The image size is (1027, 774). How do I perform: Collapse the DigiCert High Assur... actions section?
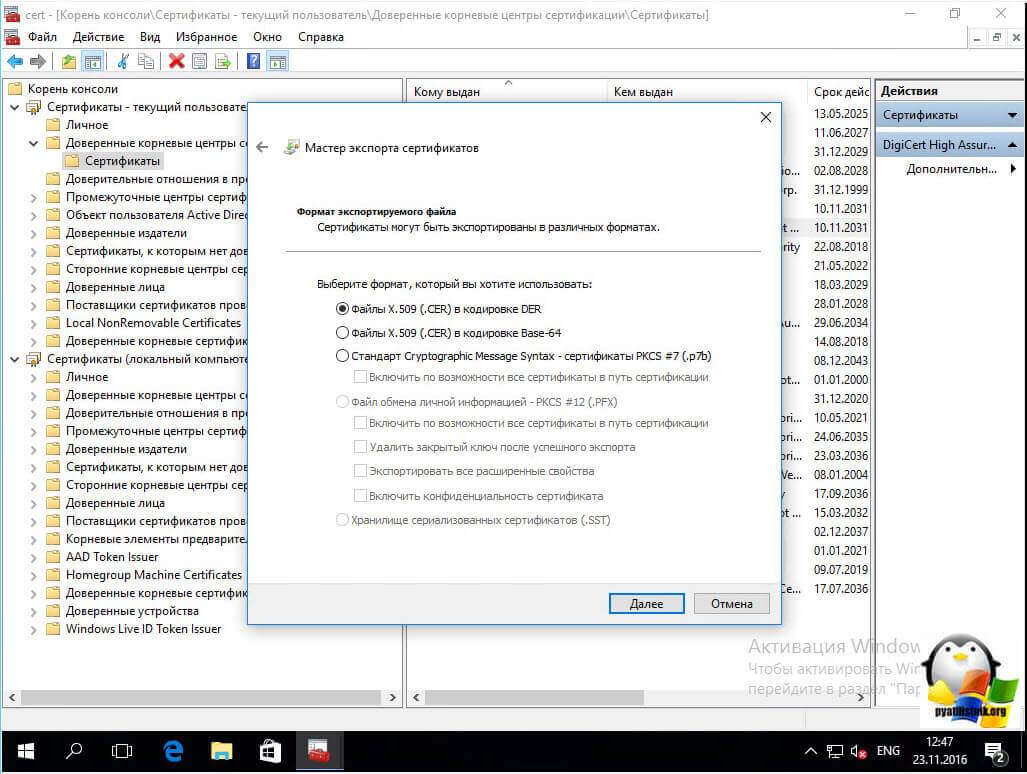tap(1013, 145)
